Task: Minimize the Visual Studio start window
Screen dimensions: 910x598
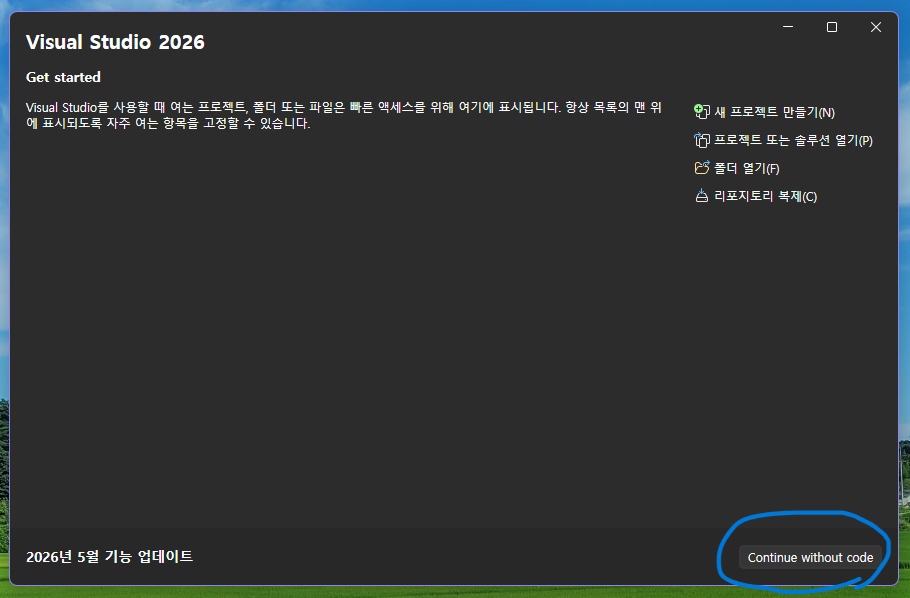Action: pos(788,27)
